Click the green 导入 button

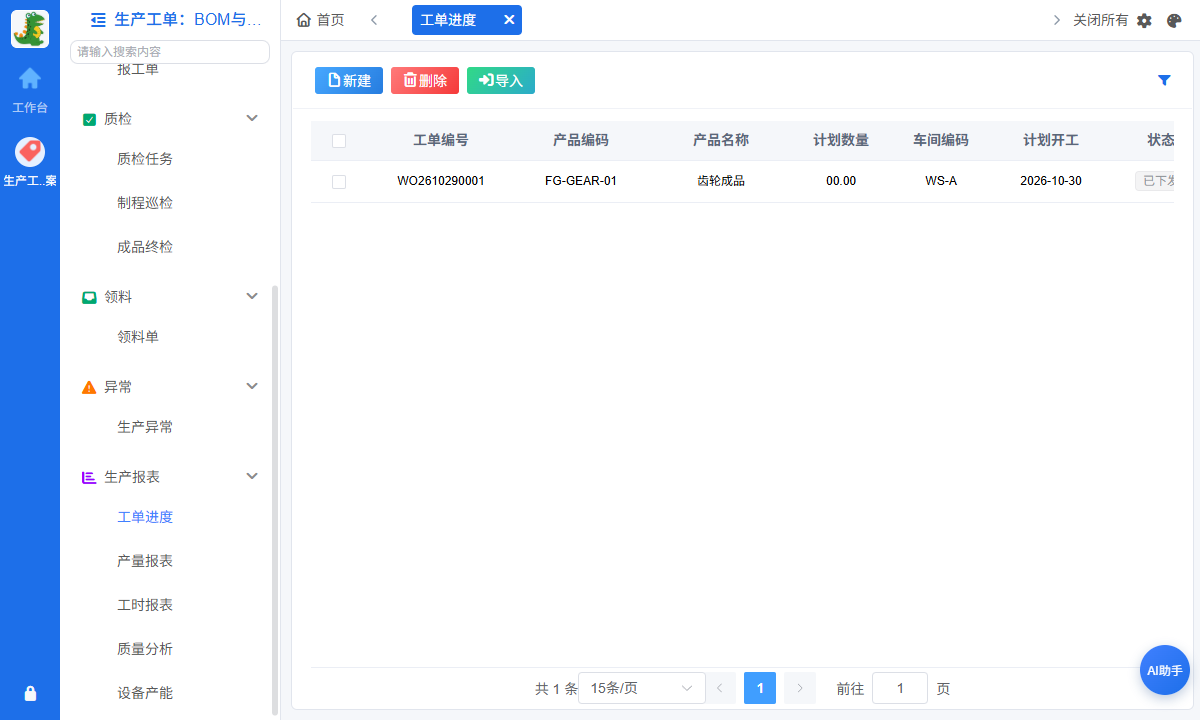501,81
